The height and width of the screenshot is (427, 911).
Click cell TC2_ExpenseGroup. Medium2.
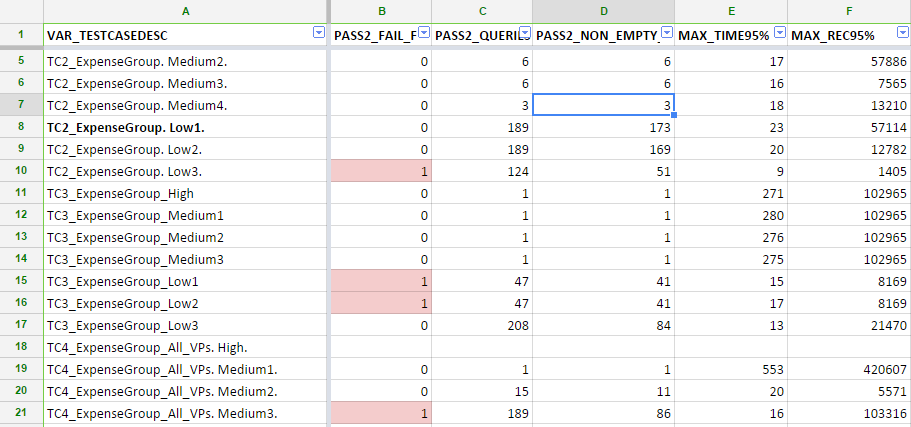coord(186,61)
